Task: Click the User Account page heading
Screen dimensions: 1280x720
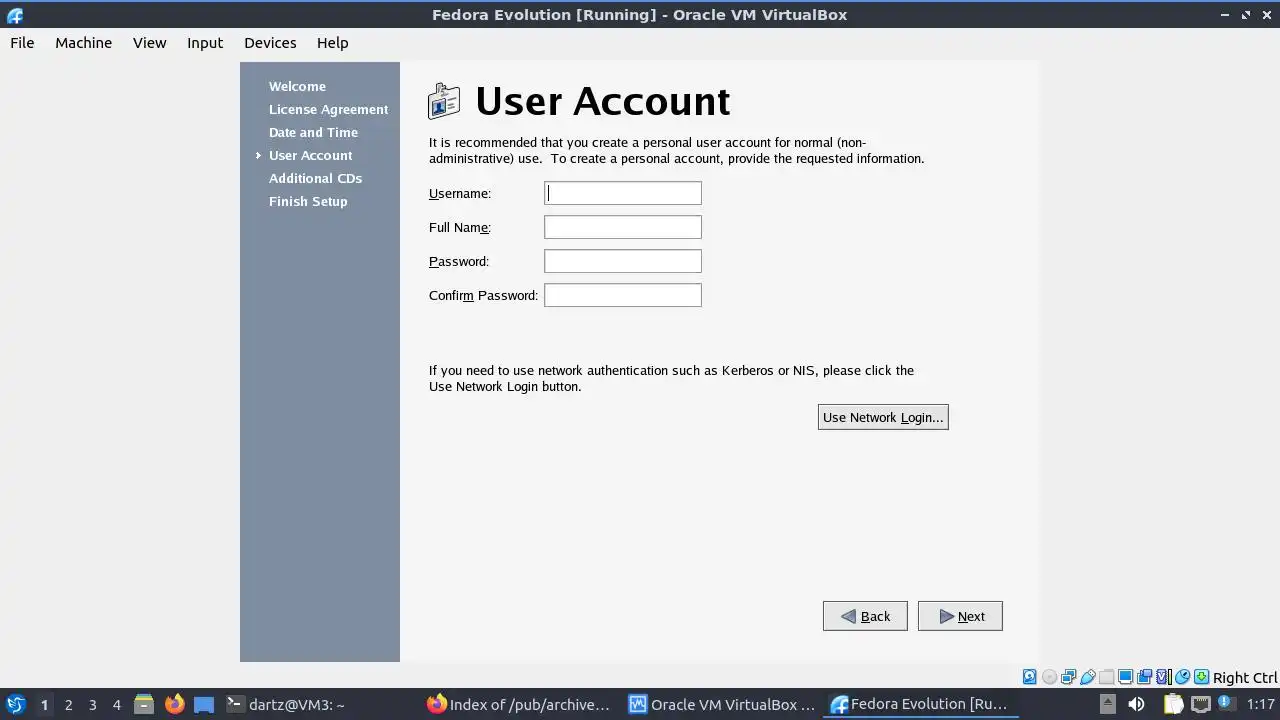Action: (602, 101)
